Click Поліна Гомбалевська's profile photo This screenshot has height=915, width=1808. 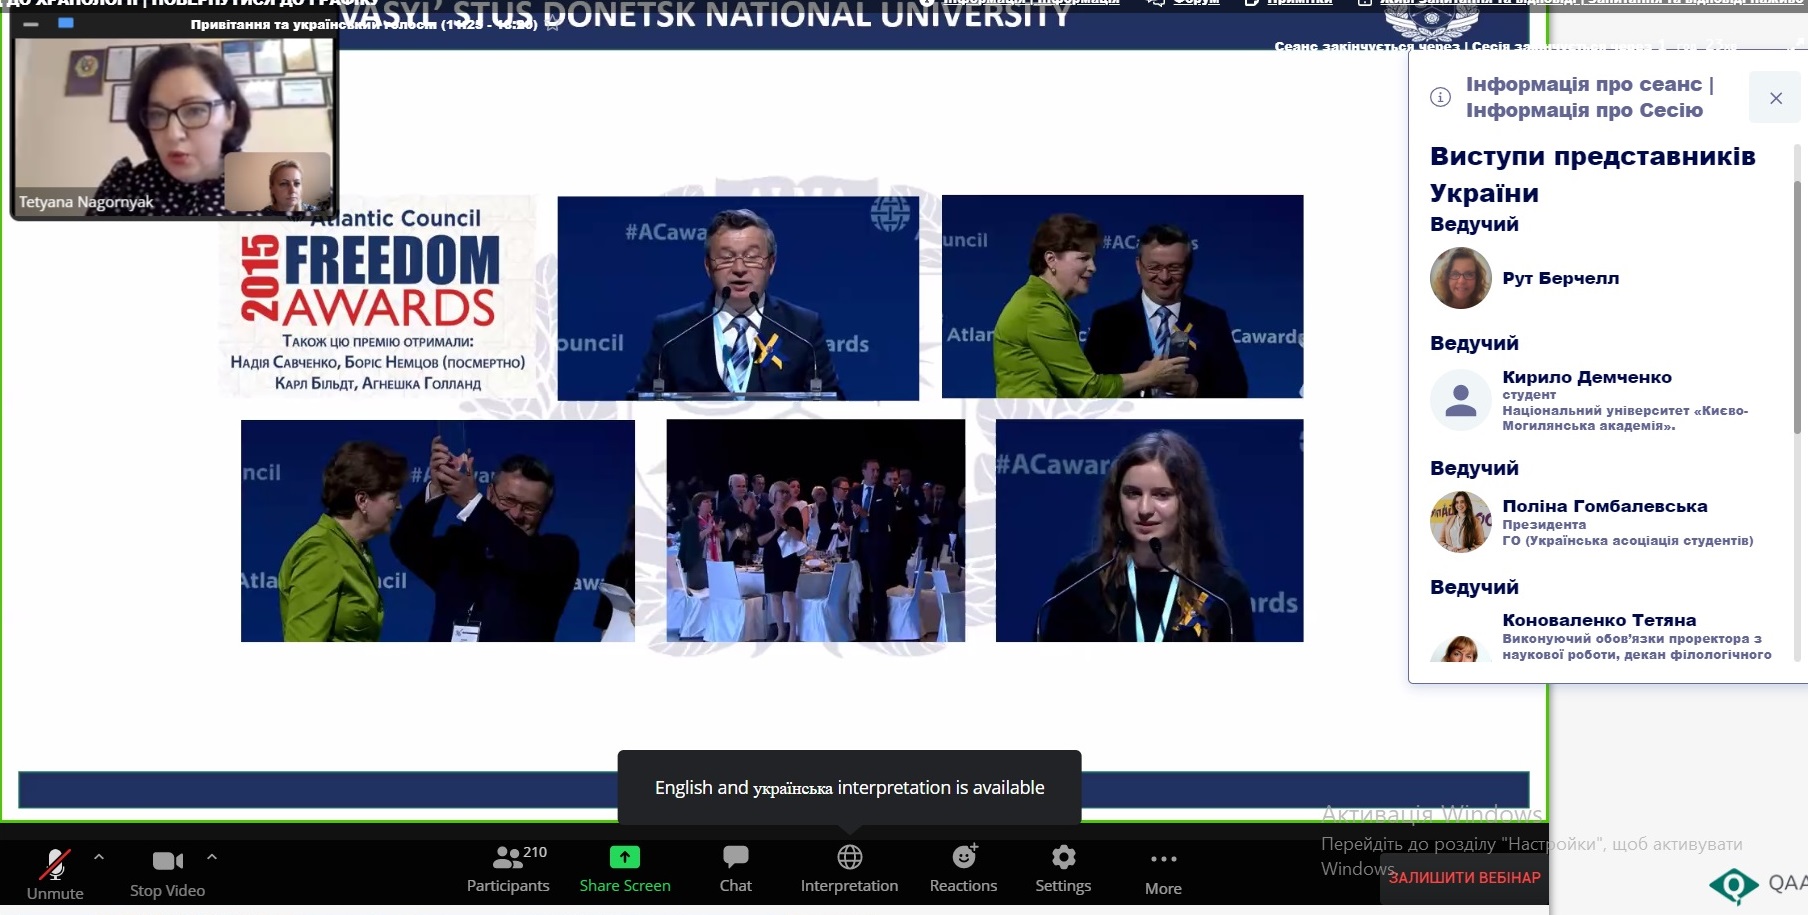click(x=1461, y=522)
